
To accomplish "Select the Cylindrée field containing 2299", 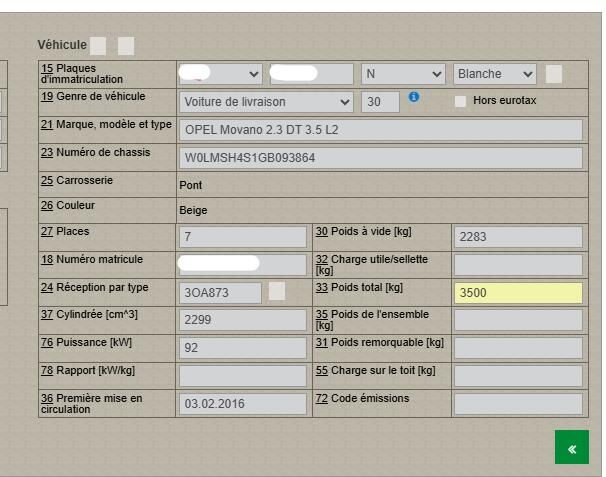I will 242,320.
